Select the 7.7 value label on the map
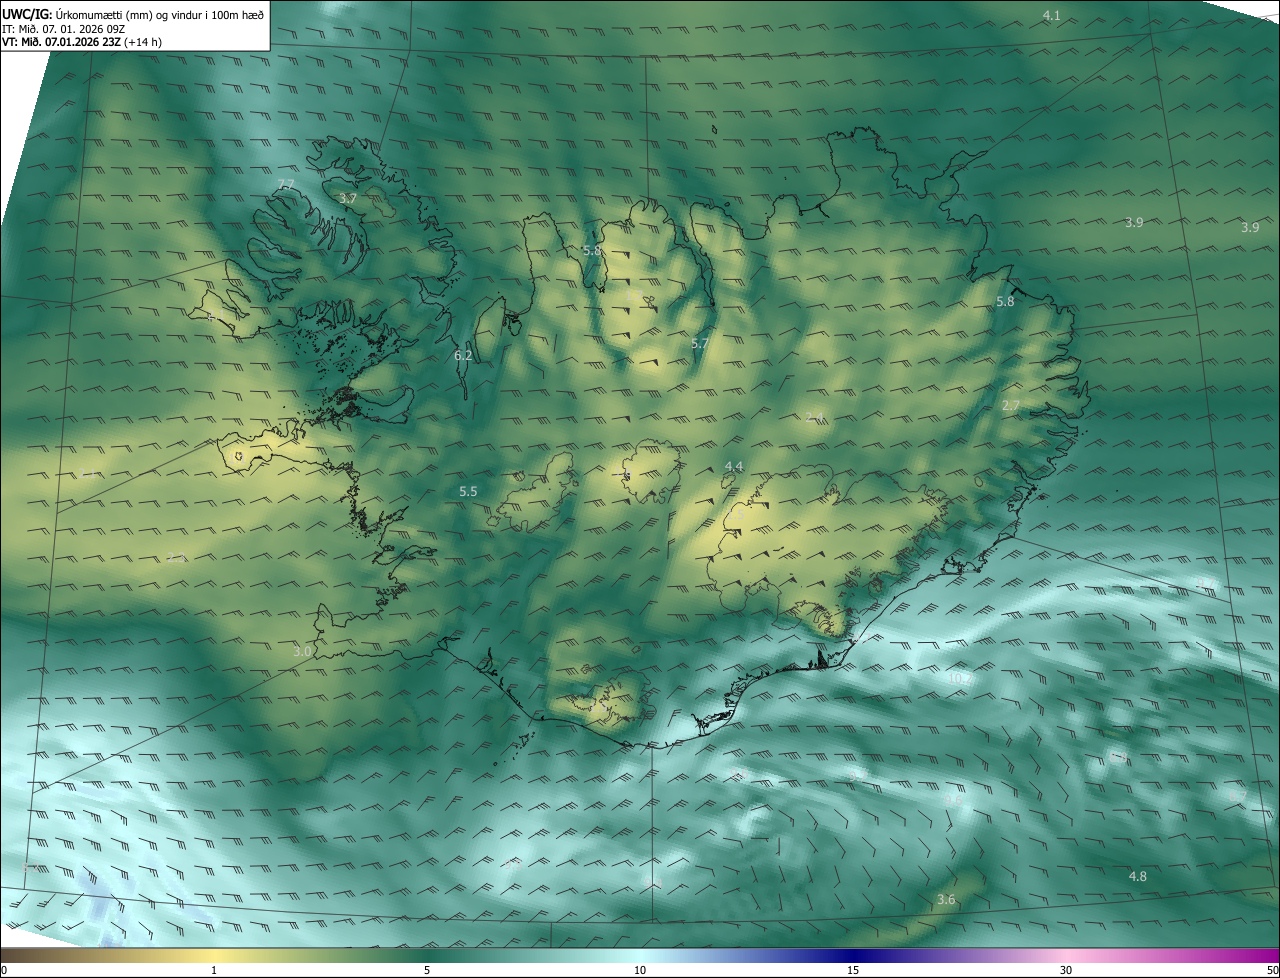The height and width of the screenshot is (978, 1280). 287,184
